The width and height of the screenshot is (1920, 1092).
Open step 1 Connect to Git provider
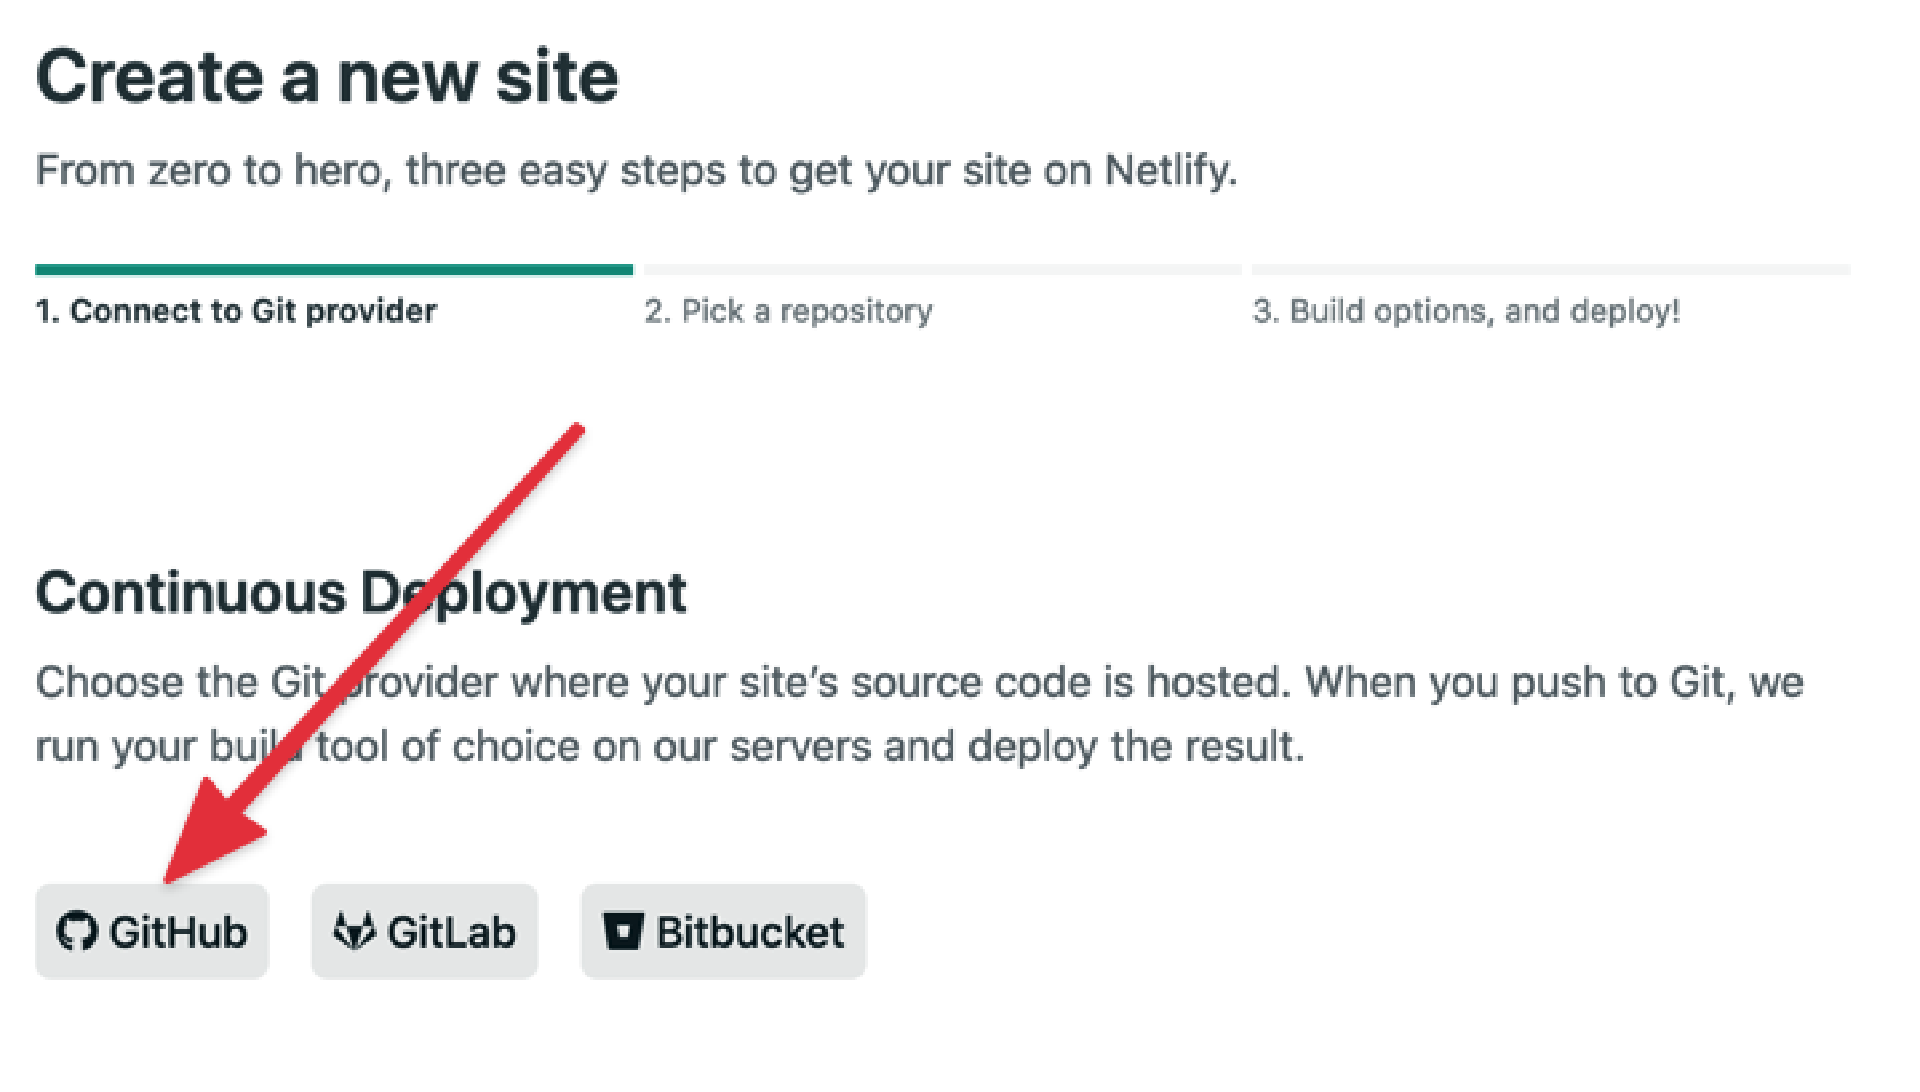[x=236, y=311]
